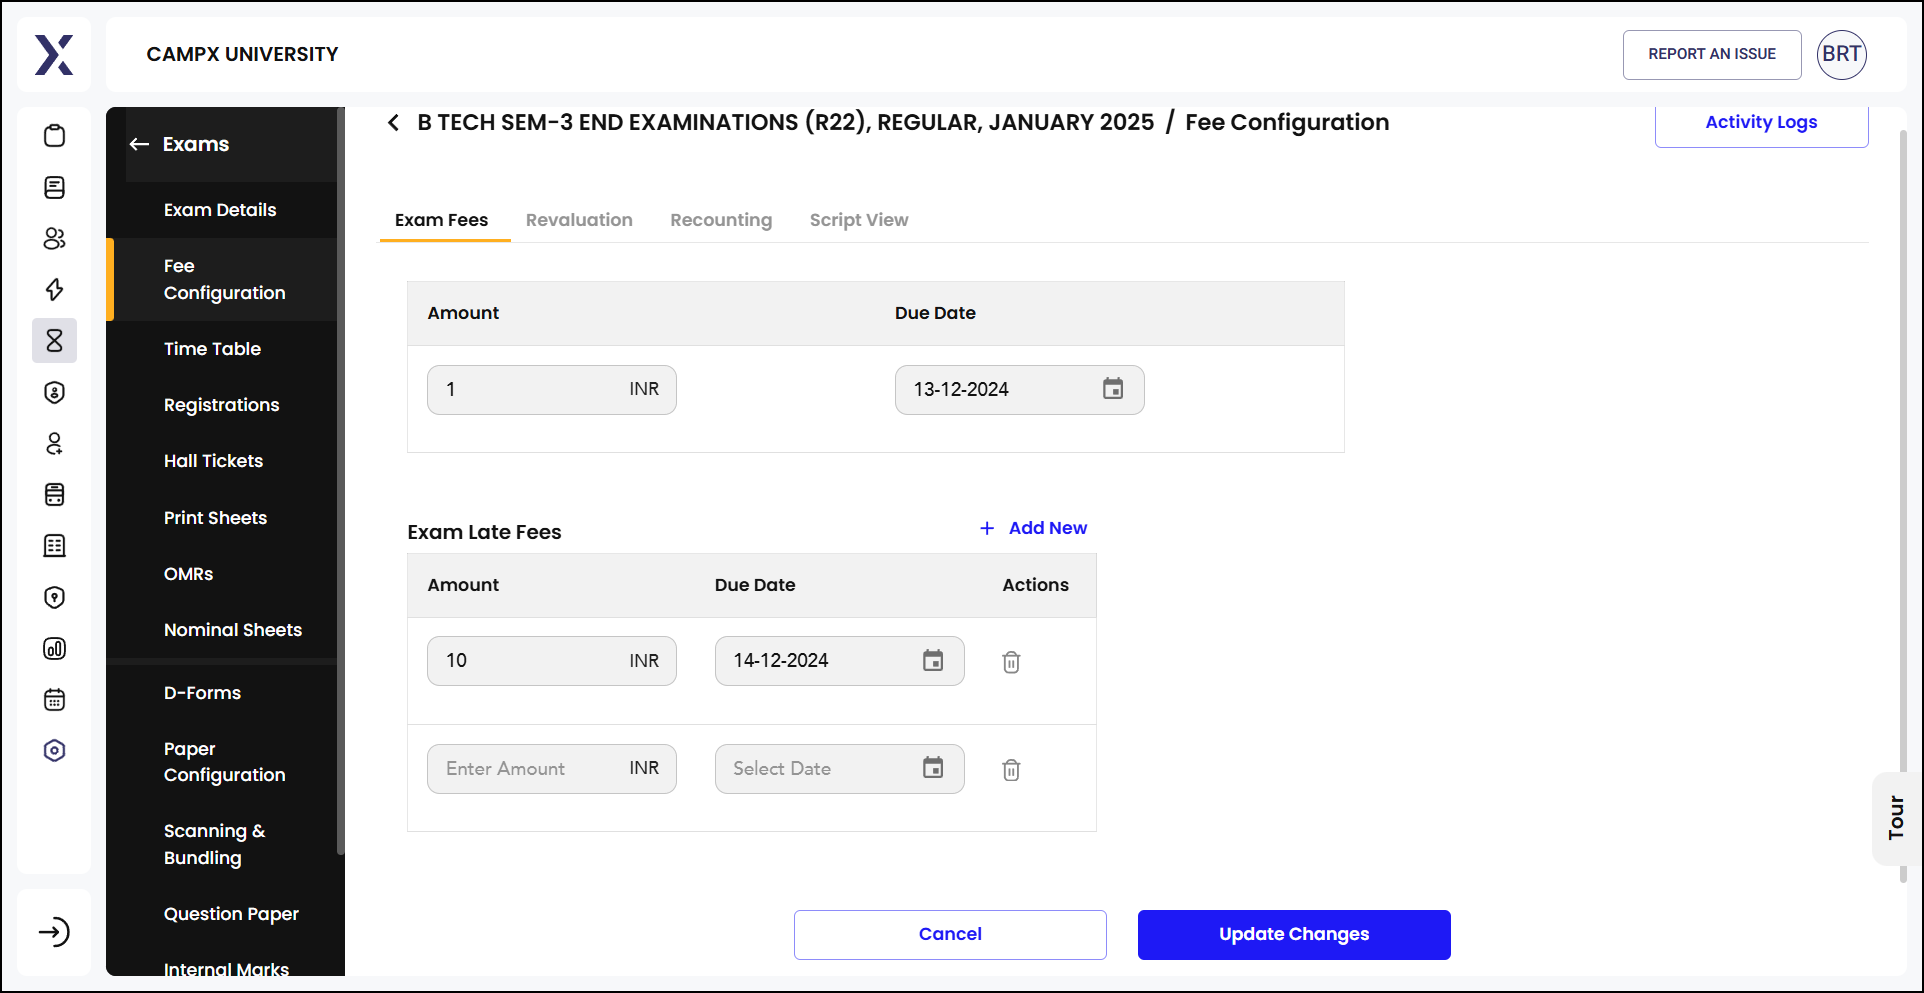Open the hexagon settings icon in left rail
Image resolution: width=1924 pixels, height=993 pixels.
[x=55, y=750]
